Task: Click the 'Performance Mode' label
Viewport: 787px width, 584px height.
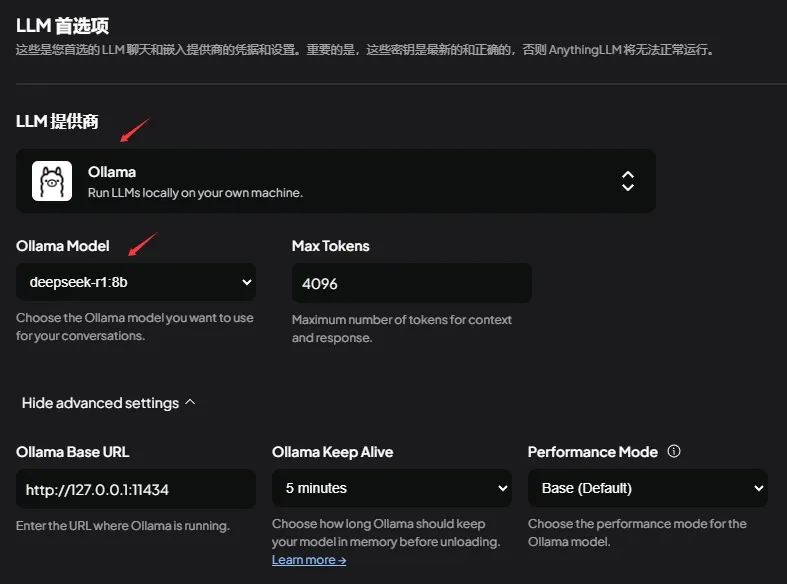Action: click(x=593, y=452)
